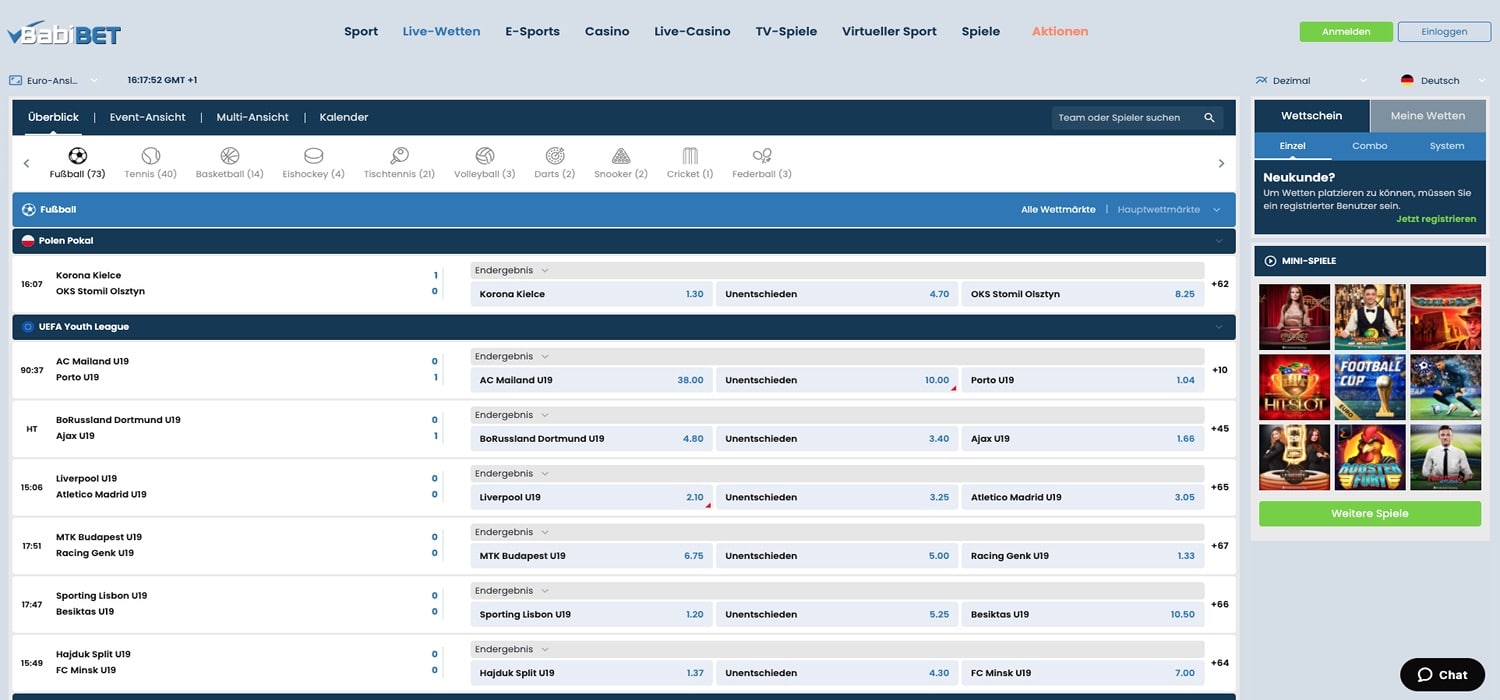This screenshot has width=1500, height=700.
Task: Select the Fußball sport icon
Action: coord(77,156)
